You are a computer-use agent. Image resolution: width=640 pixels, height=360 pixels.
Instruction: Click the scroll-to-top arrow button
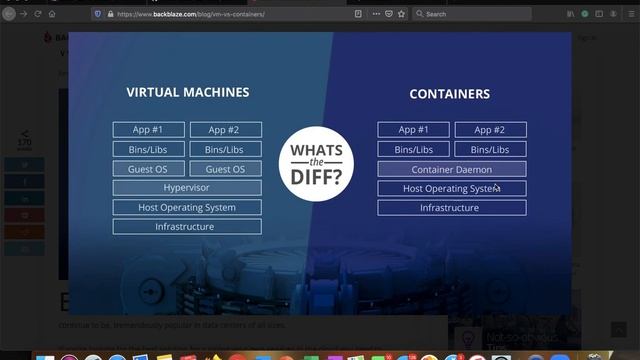pos(618,329)
